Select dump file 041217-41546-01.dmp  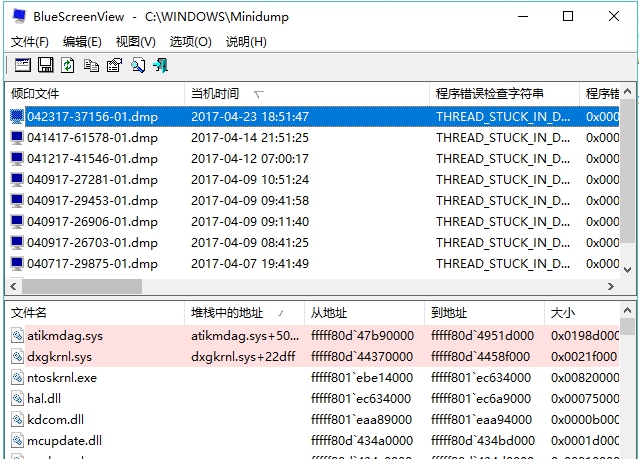coord(92,158)
